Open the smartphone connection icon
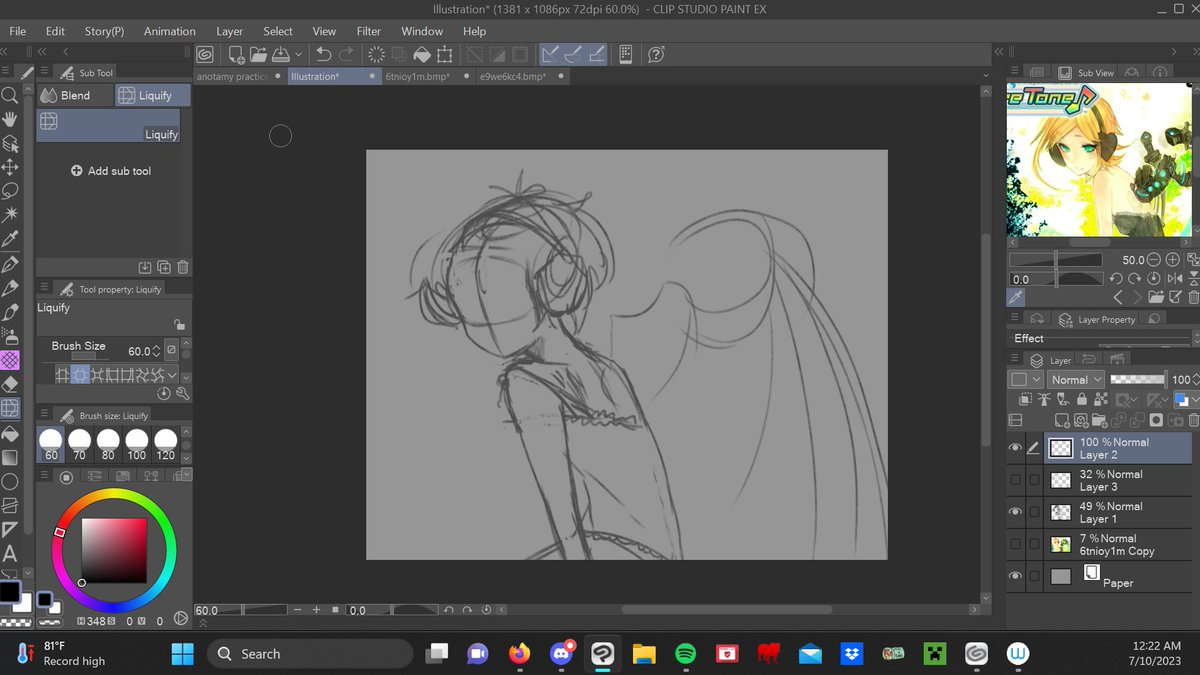Screen dimensions: 1200x675 (625, 54)
